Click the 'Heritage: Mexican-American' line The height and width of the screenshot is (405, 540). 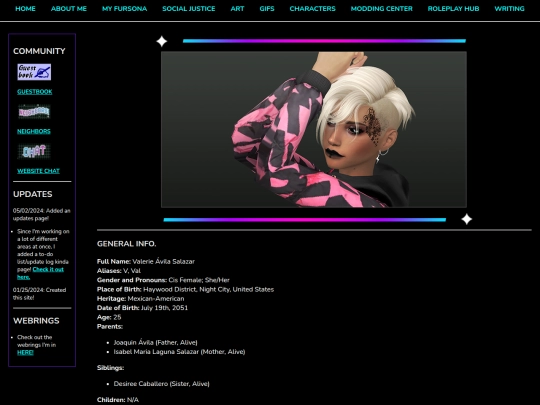point(140,299)
